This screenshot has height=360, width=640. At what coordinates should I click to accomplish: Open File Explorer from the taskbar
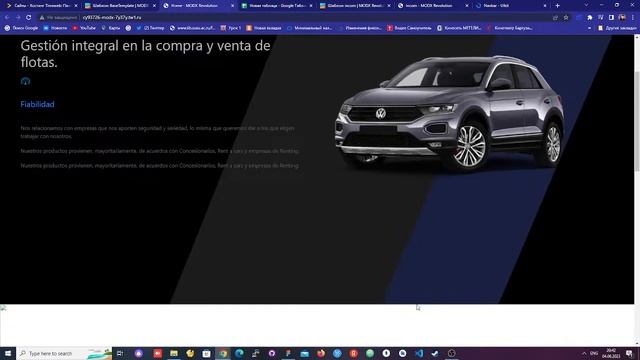click(174, 353)
